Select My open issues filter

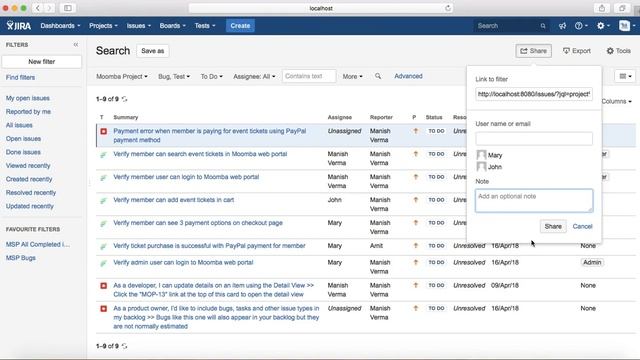point(27,98)
